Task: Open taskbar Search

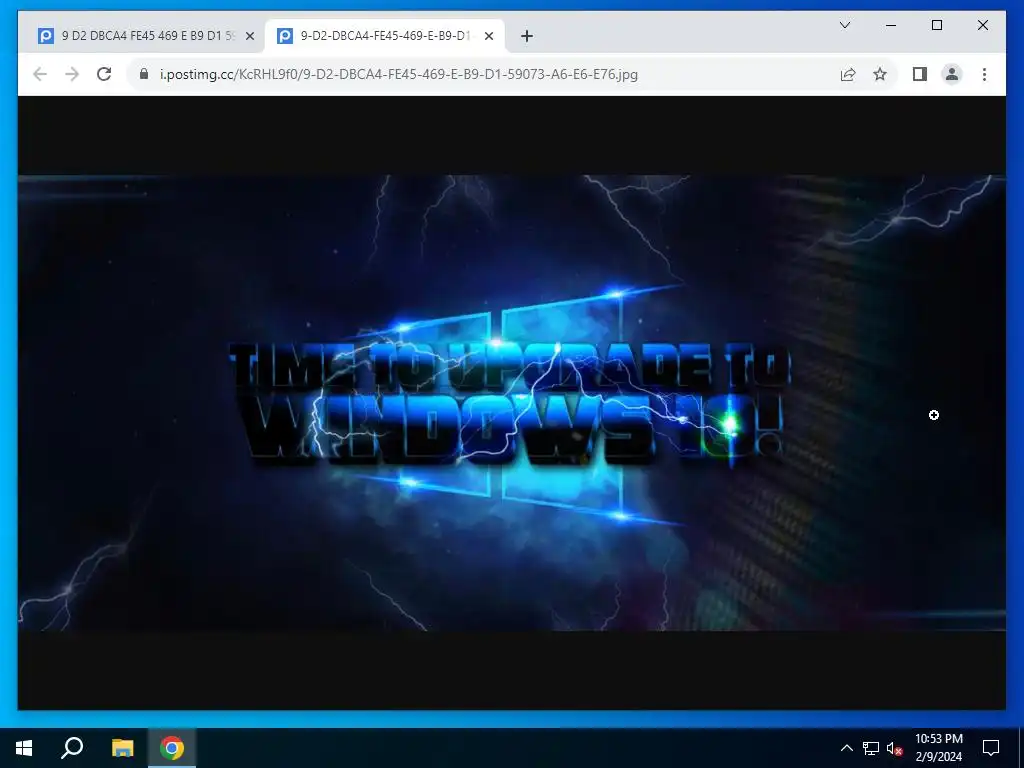Action: [x=72, y=748]
